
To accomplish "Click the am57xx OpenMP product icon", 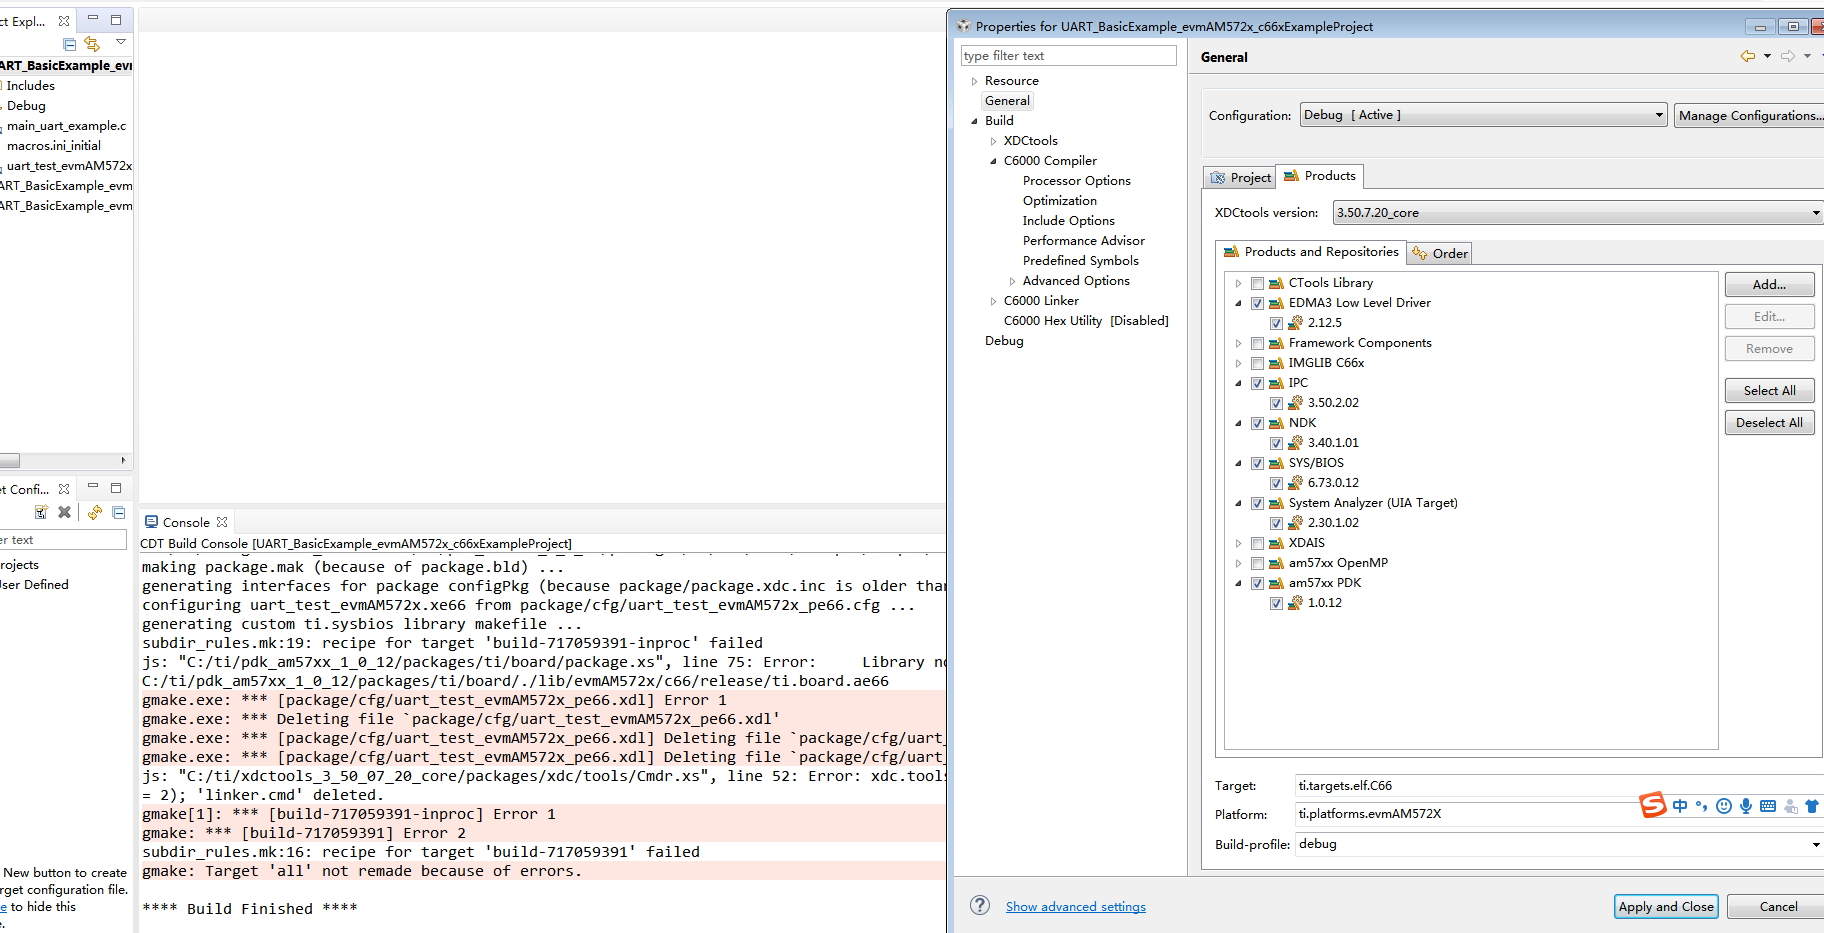I will click(x=1276, y=563).
